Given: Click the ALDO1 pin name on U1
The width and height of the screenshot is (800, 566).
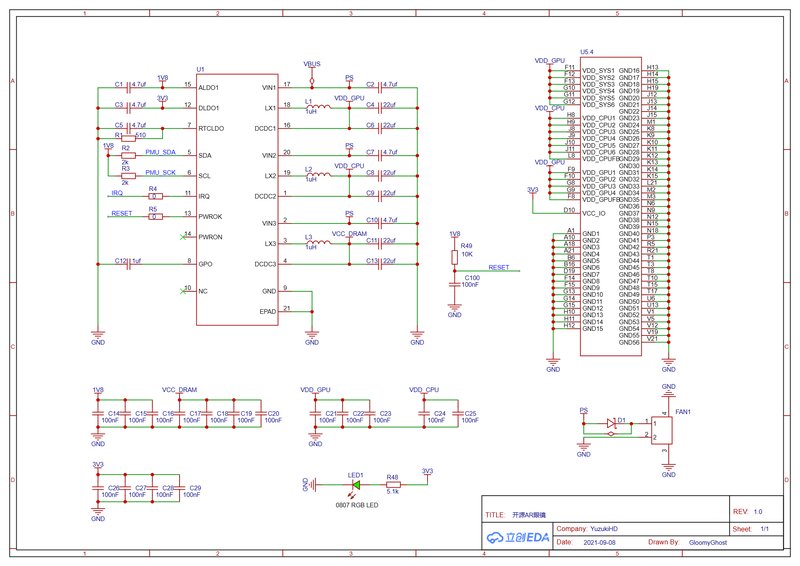Looking at the screenshot, I should pos(209,88).
